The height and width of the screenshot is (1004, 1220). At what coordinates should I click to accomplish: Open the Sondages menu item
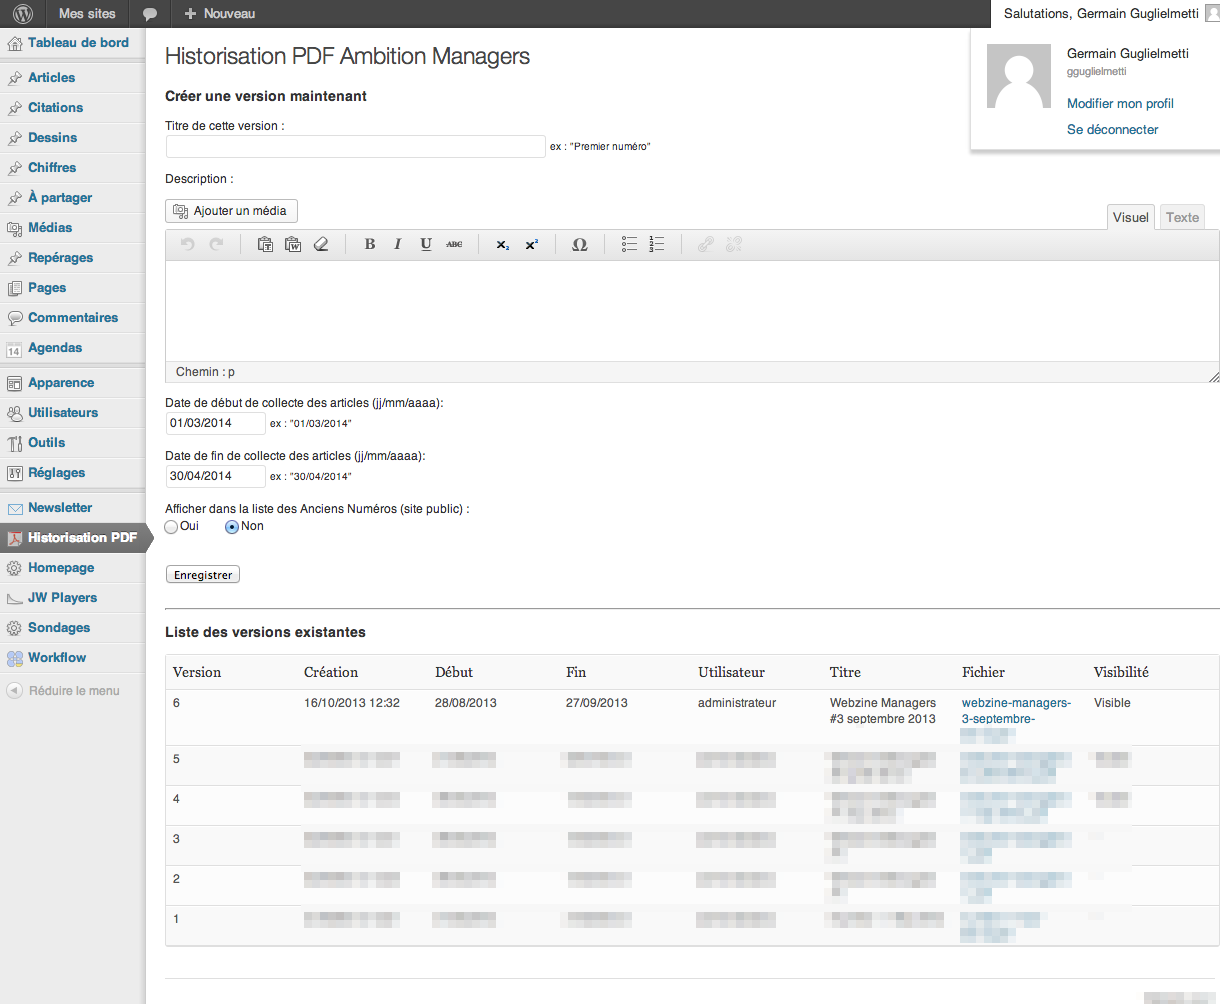click(x=72, y=628)
